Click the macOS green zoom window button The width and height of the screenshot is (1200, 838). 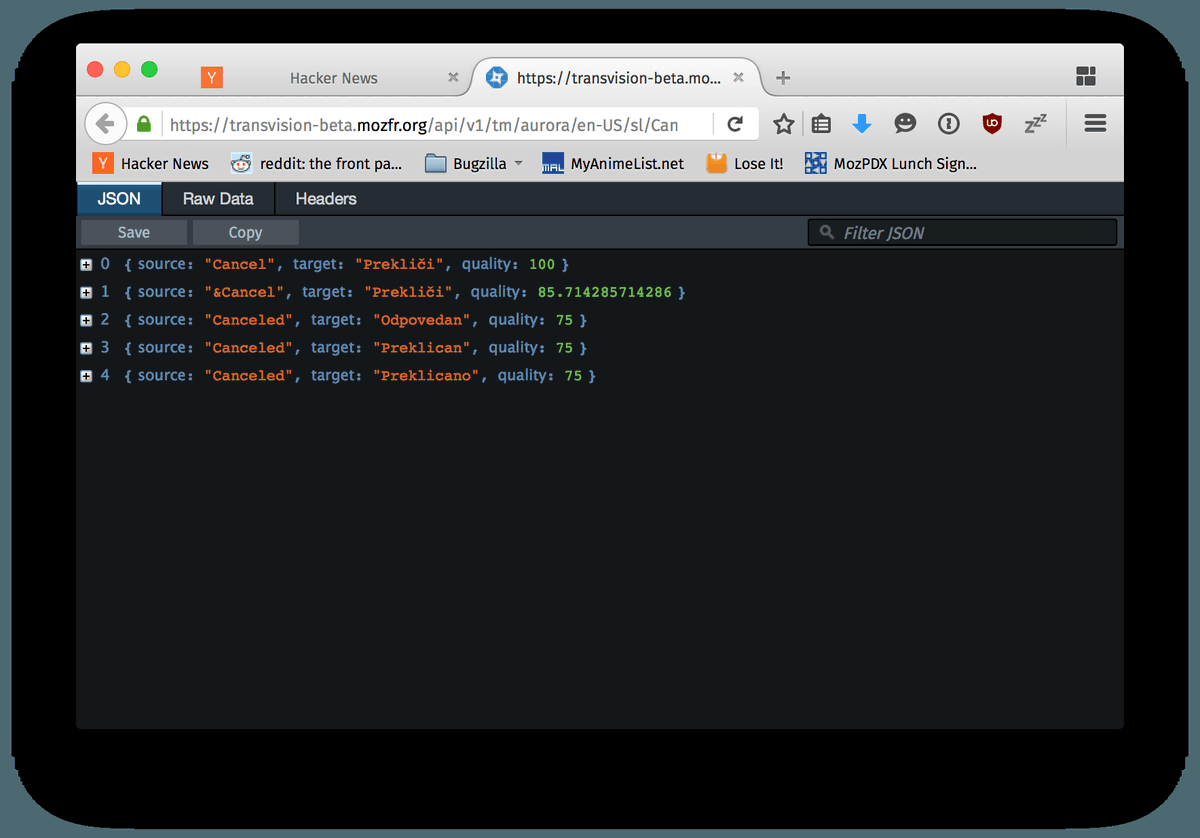(149, 69)
